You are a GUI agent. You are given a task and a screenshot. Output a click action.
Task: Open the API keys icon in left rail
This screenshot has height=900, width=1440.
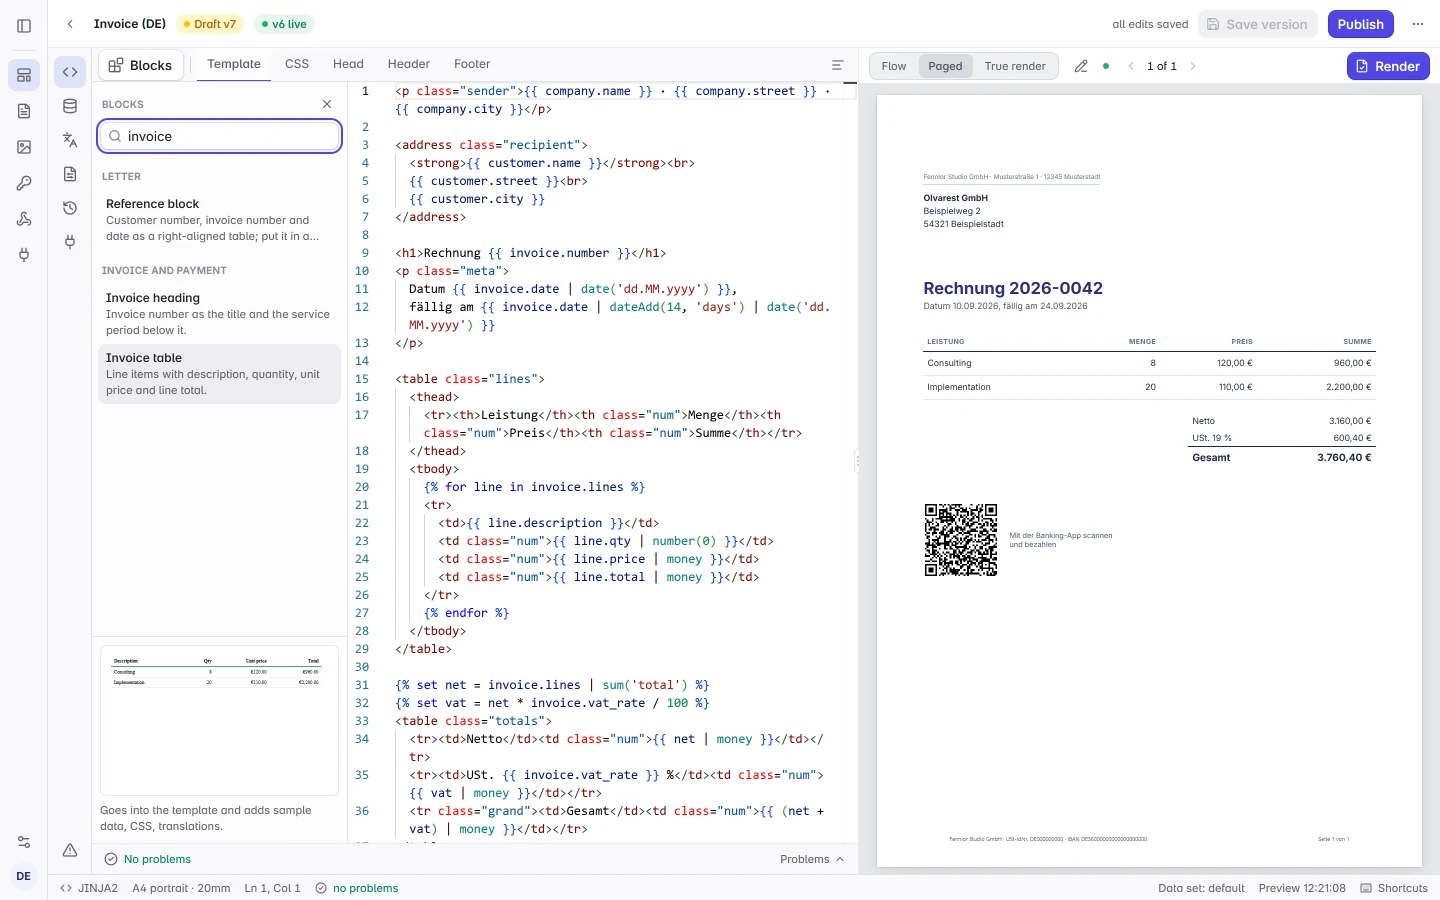point(24,183)
